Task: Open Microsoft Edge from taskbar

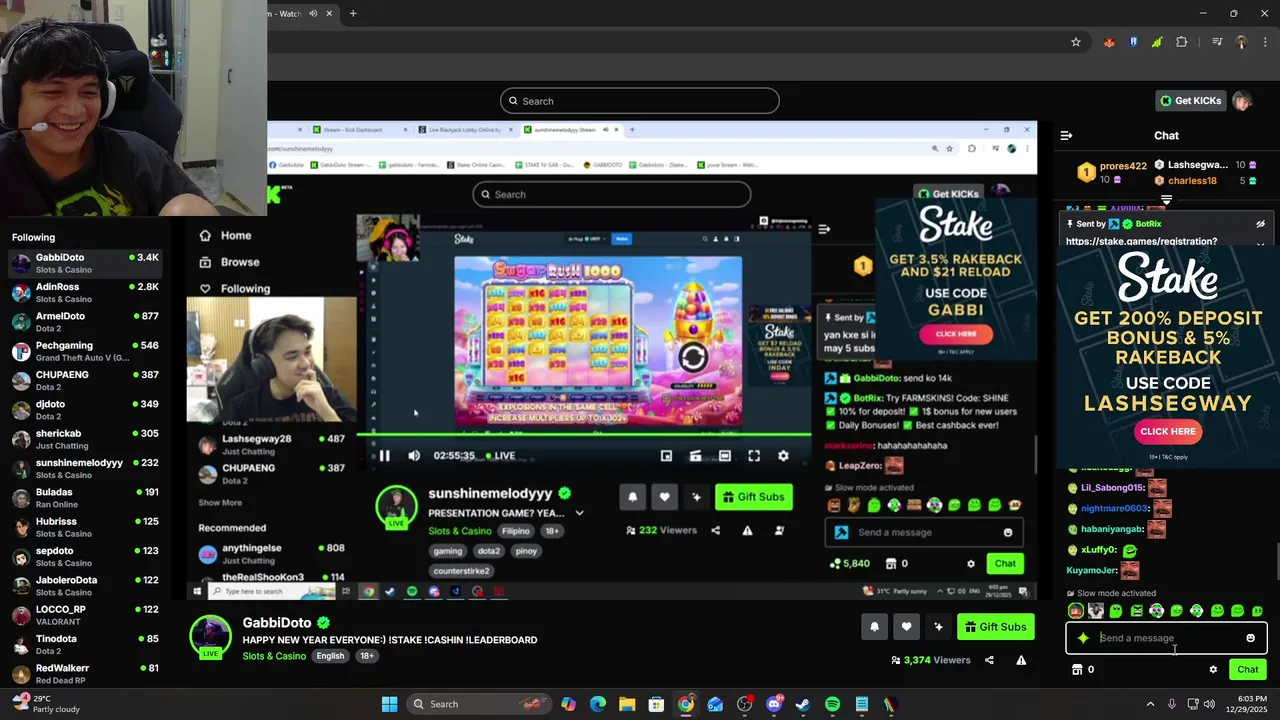Action: click(598, 704)
